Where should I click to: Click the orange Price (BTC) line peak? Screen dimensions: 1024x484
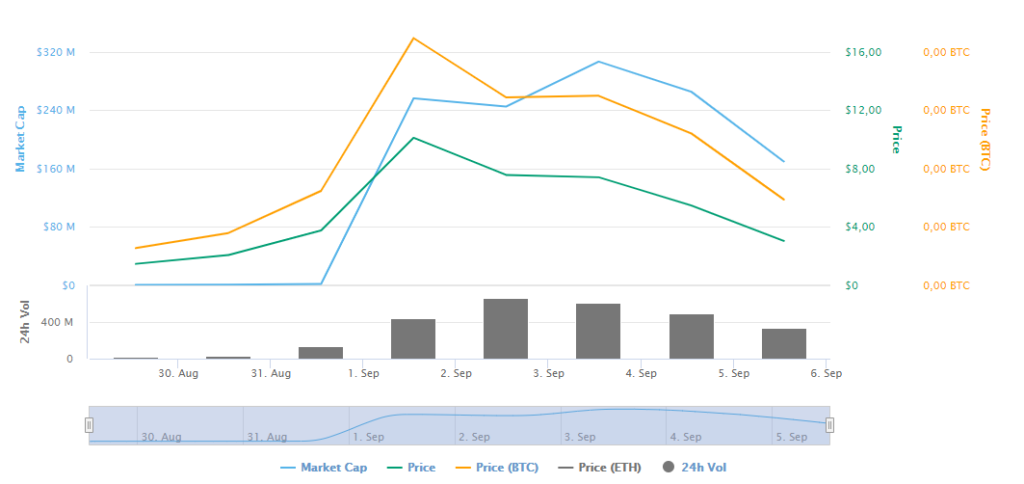[413, 38]
